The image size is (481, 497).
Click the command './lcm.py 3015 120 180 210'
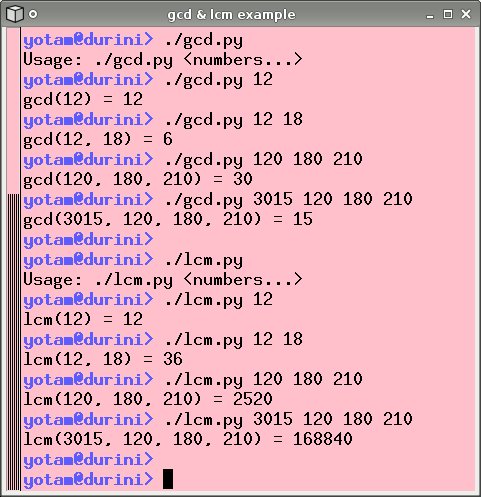tap(289, 419)
